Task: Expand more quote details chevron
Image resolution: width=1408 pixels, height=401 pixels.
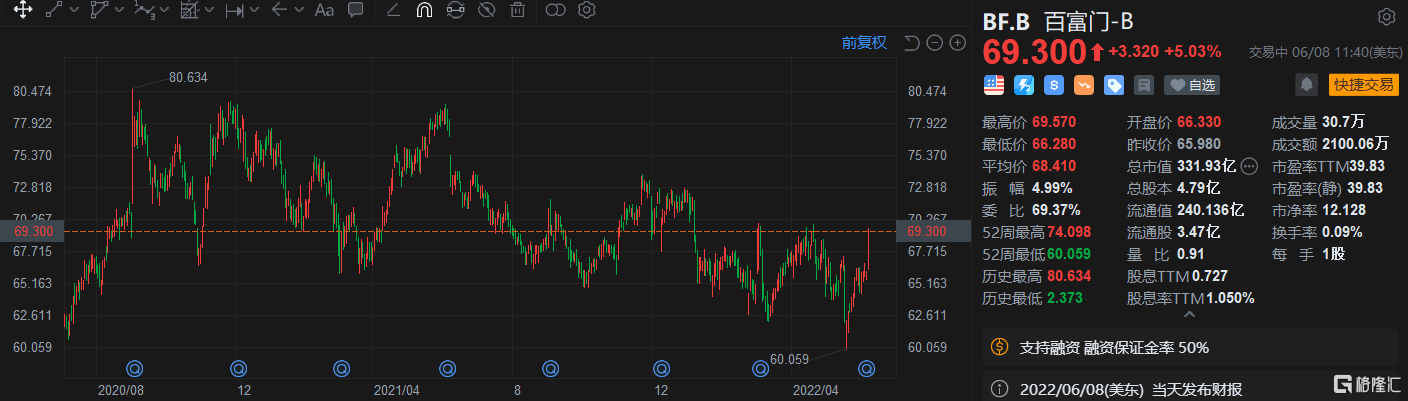Action: pyautogui.click(x=1190, y=315)
